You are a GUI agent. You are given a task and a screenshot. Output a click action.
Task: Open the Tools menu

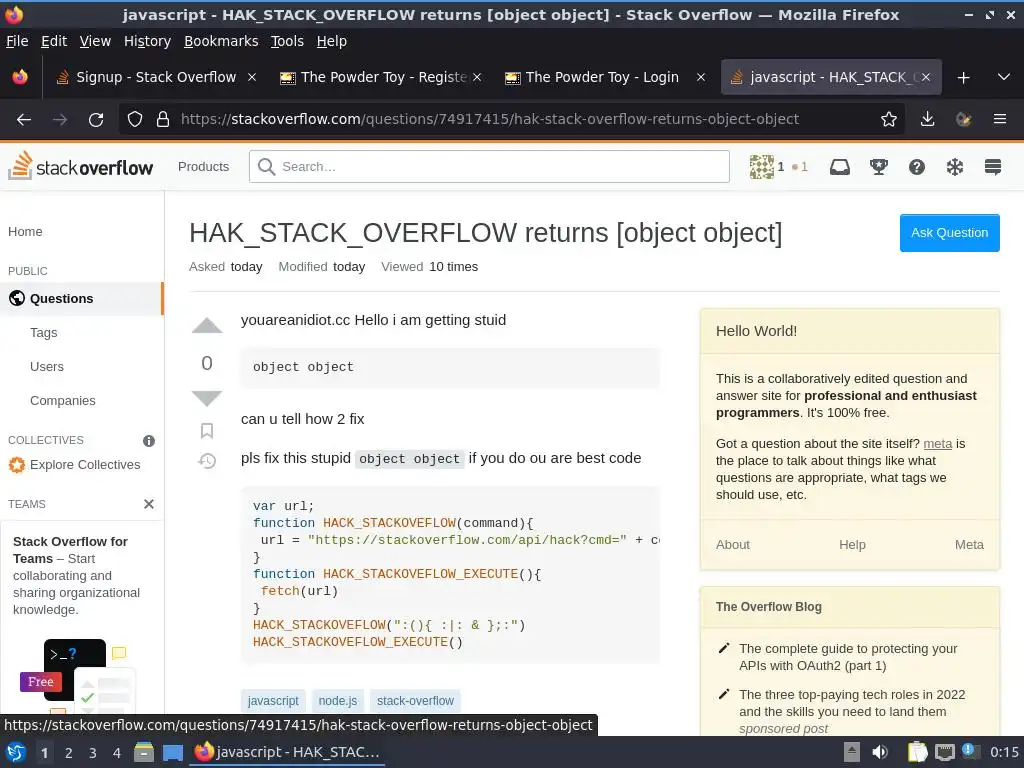(287, 41)
